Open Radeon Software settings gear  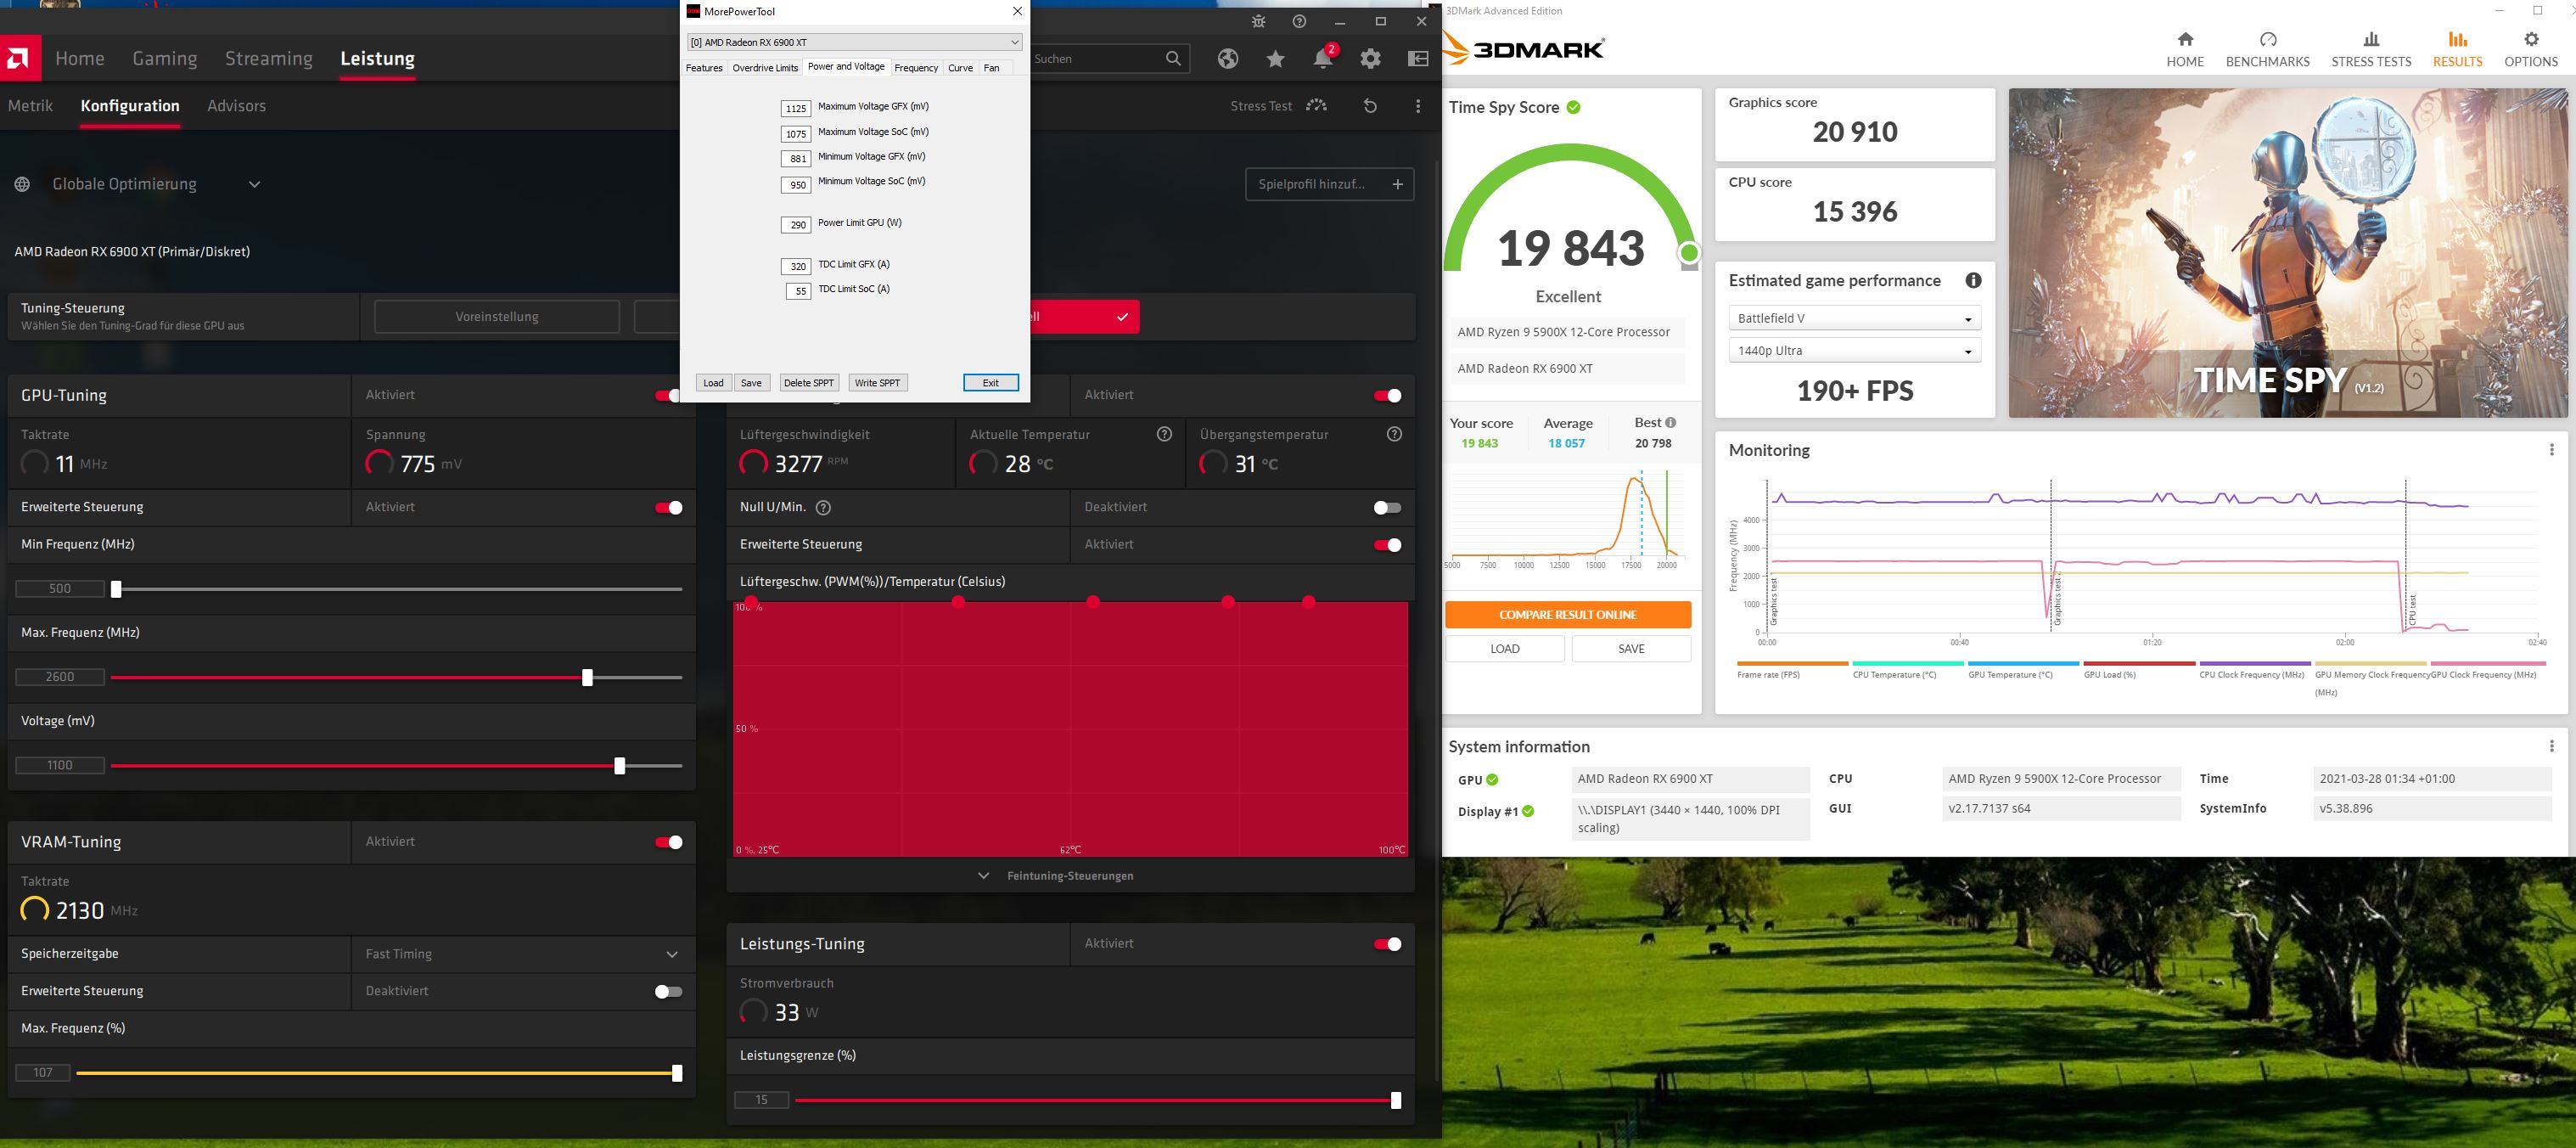[1370, 58]
